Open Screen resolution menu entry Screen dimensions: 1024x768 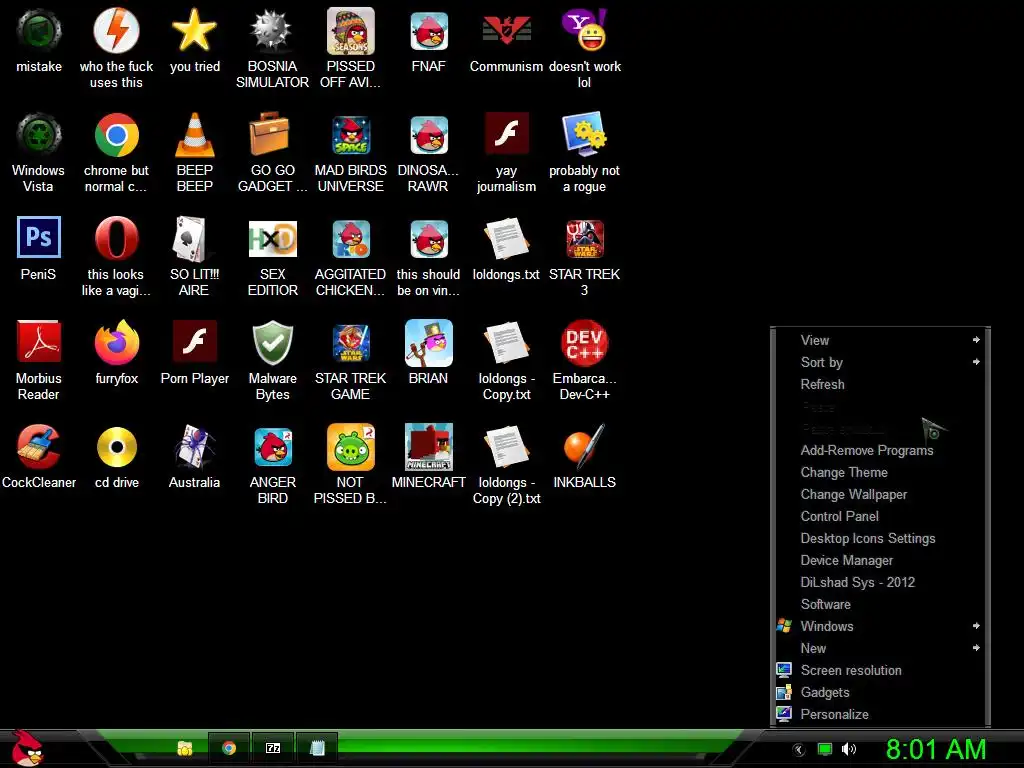pyautogui.click(x=880, y=670)
